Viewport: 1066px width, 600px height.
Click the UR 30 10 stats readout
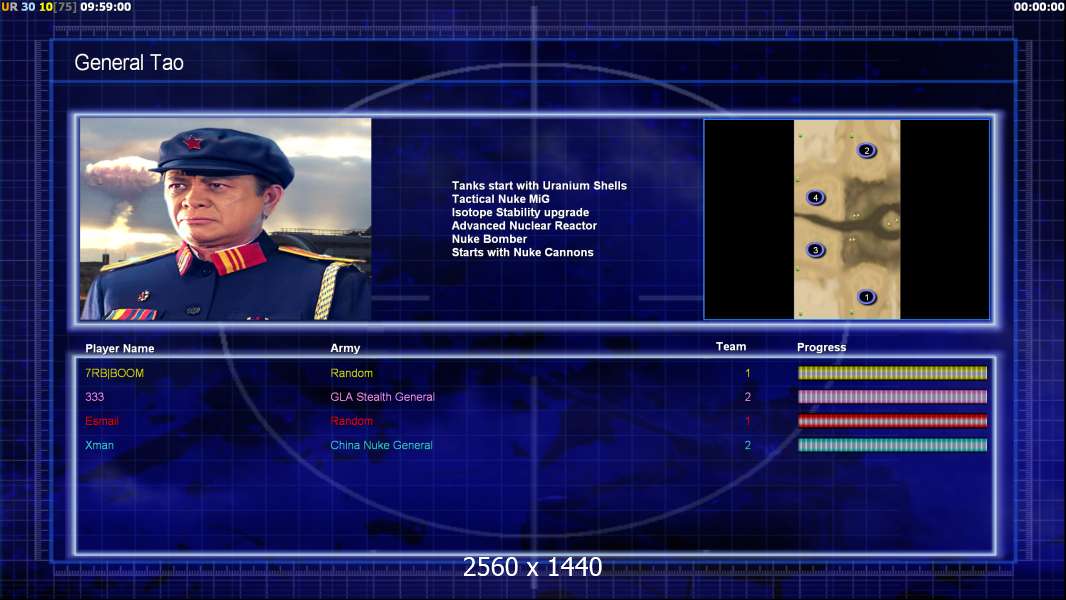pos(39,7)
